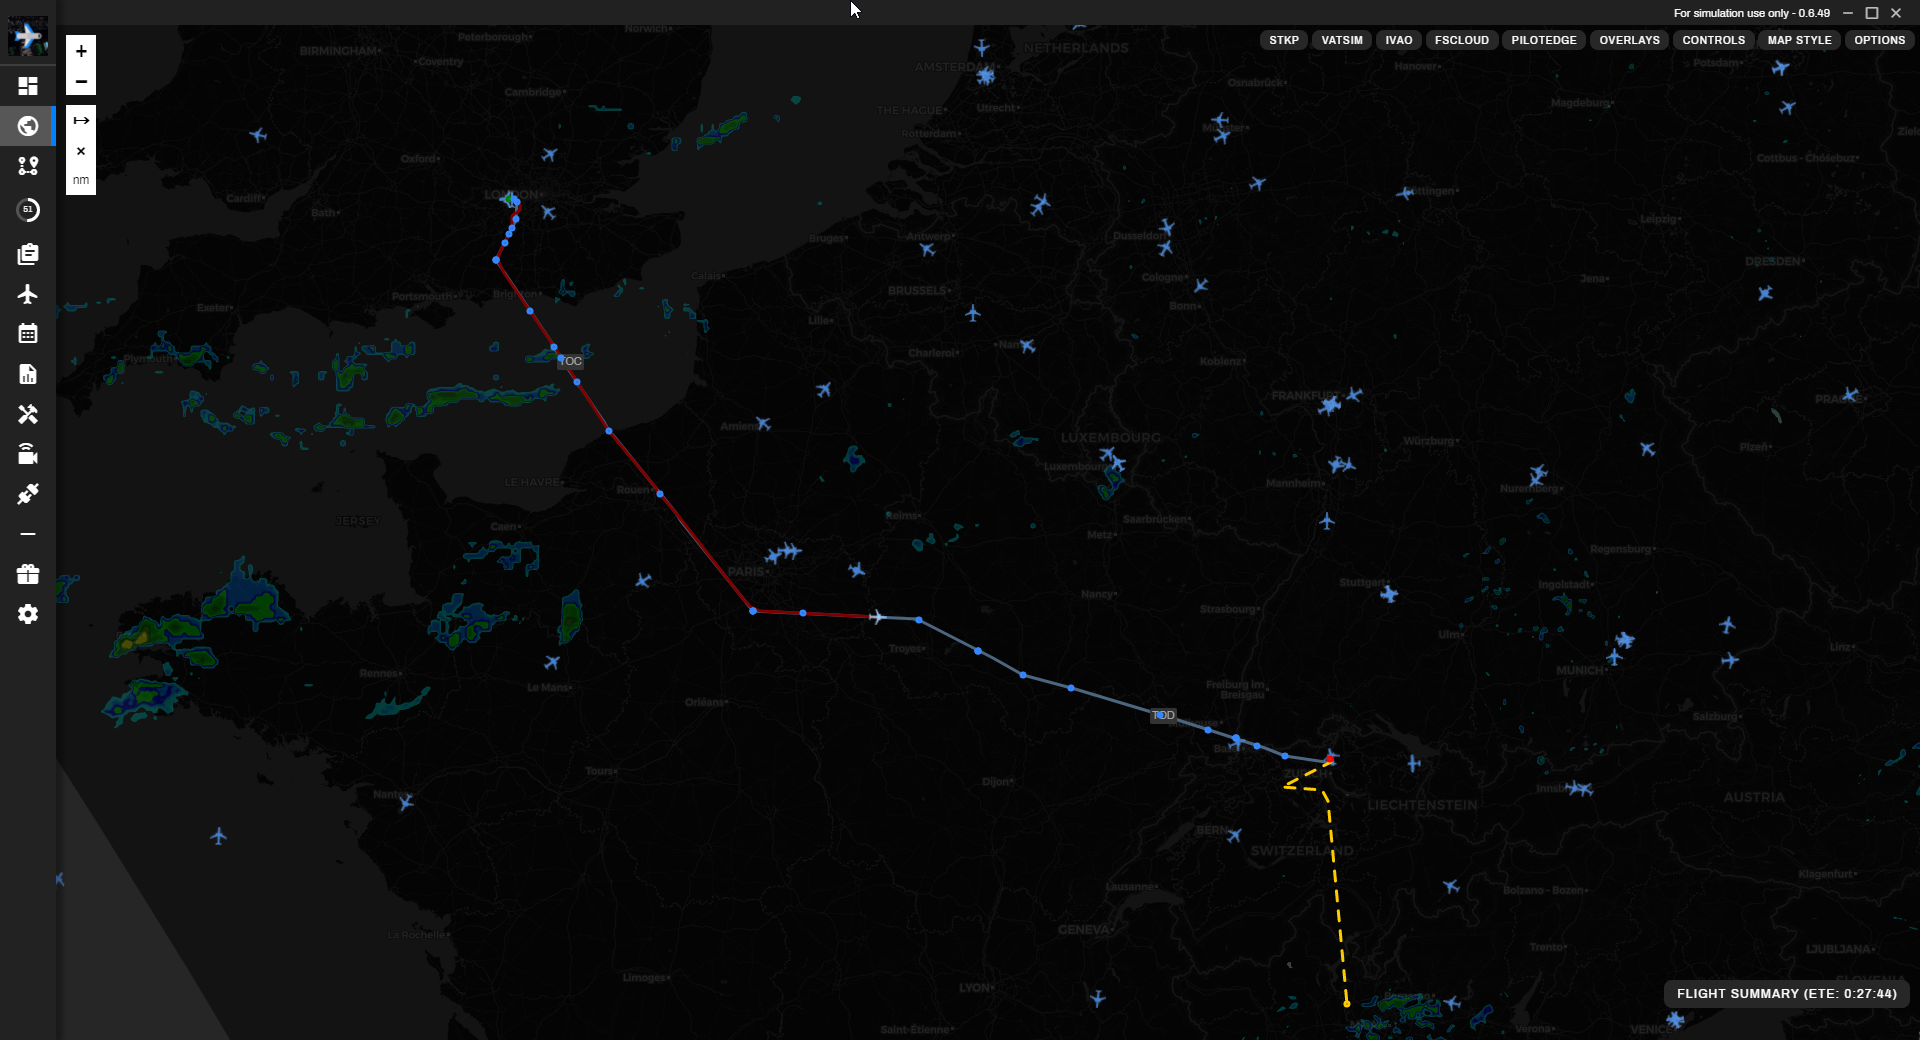Open the crossed tools icon in sidebar
Viewport: 1920px width, 1040px height.
pyautogui.click(x=28, y=414)
